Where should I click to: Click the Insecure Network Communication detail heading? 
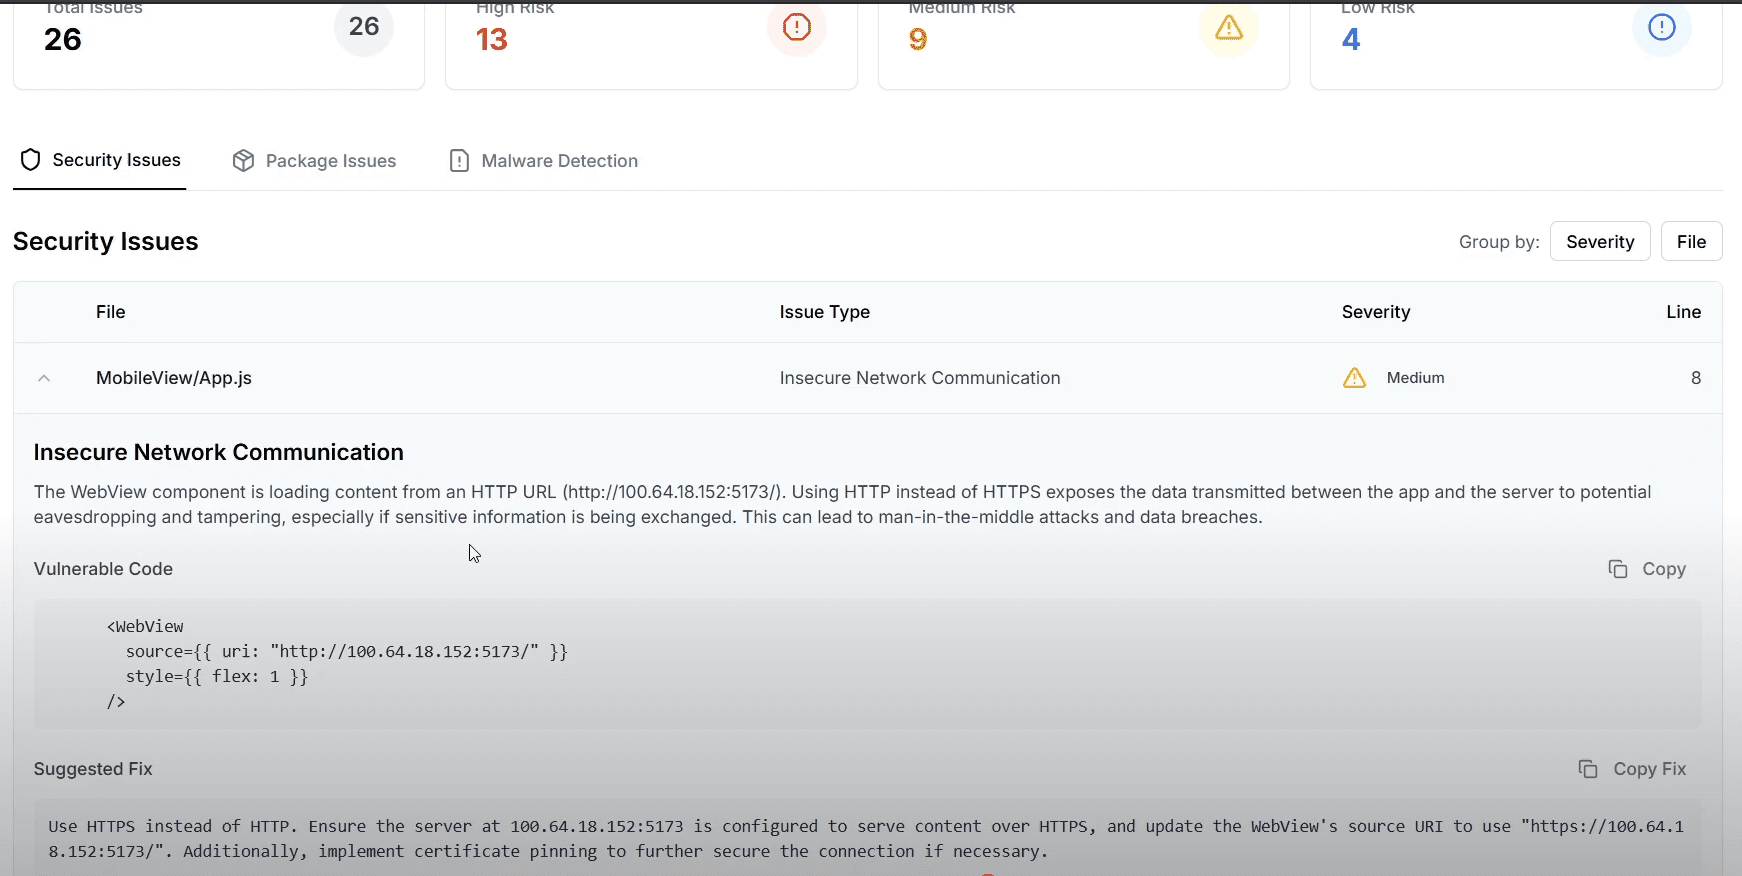(219, 452)
